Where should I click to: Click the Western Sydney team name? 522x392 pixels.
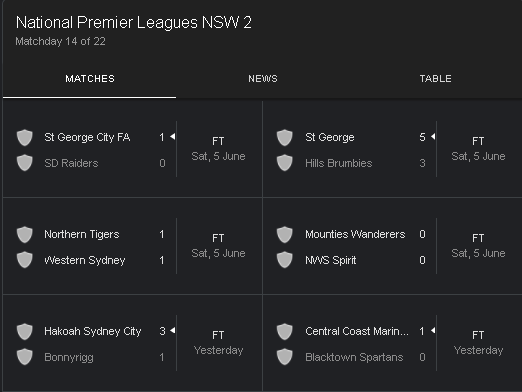[x=85, y=260]
